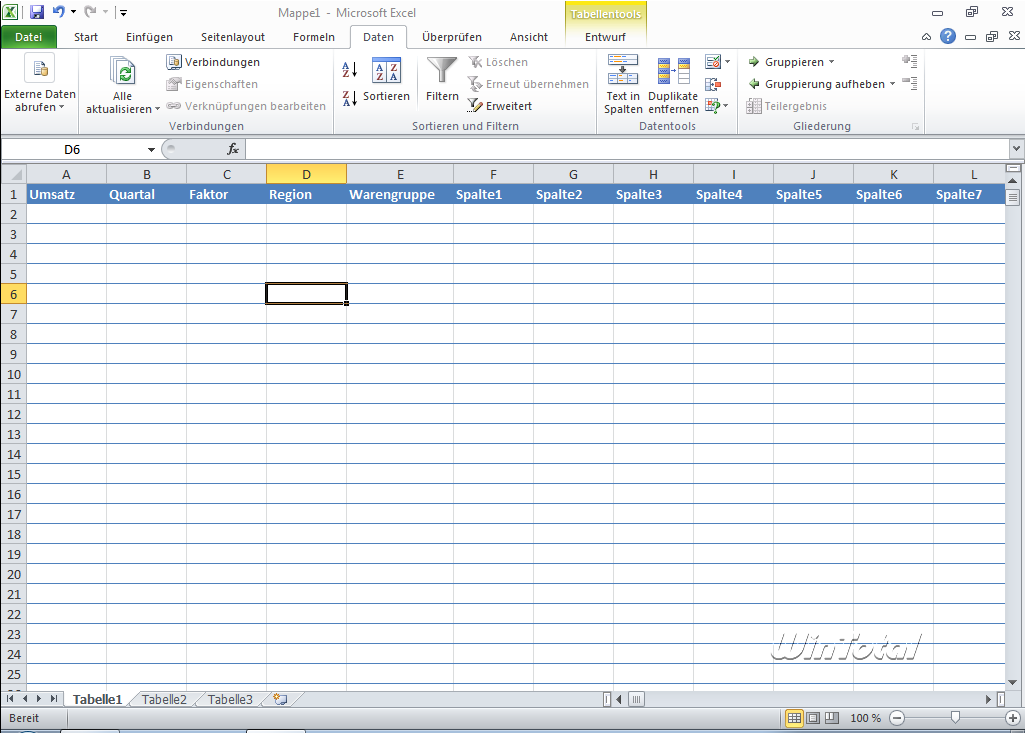This screenshot has width=1025, height=733.
Task: Open customize quick access toolbar dropdown
Action: [x=123, y=12]
